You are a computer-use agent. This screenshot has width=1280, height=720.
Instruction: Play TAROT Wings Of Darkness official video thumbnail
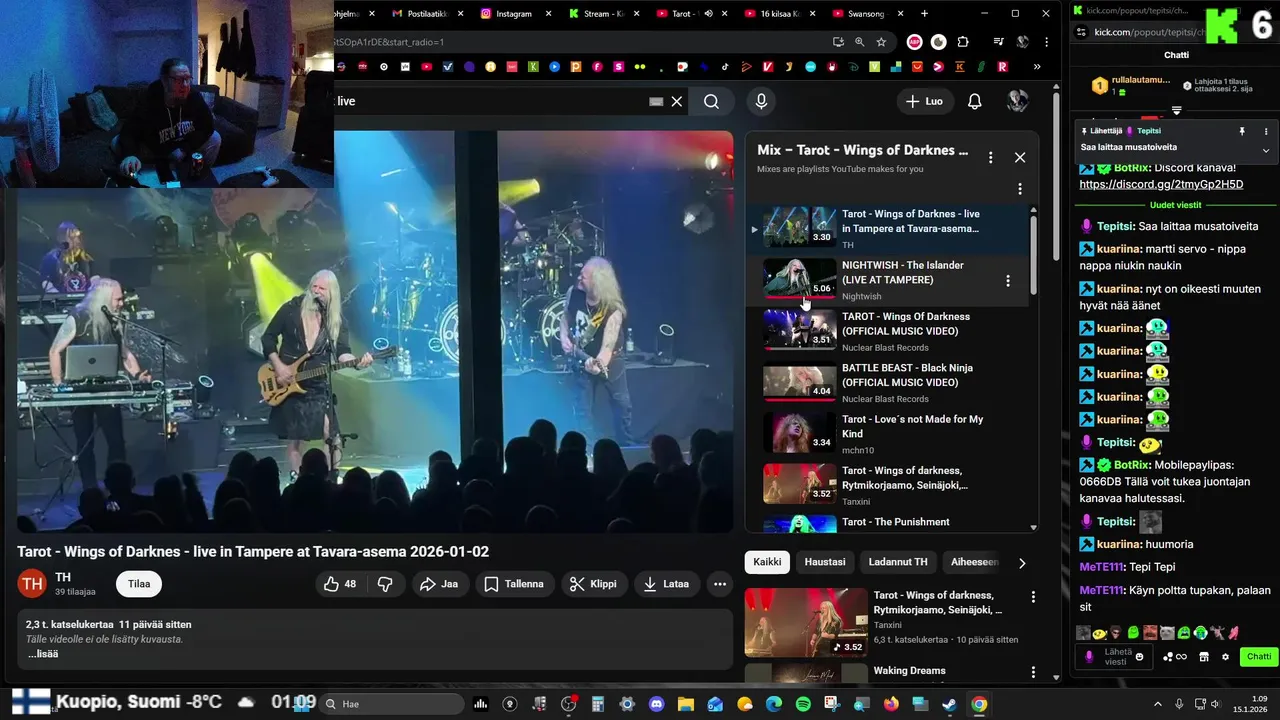pos(800,329)
